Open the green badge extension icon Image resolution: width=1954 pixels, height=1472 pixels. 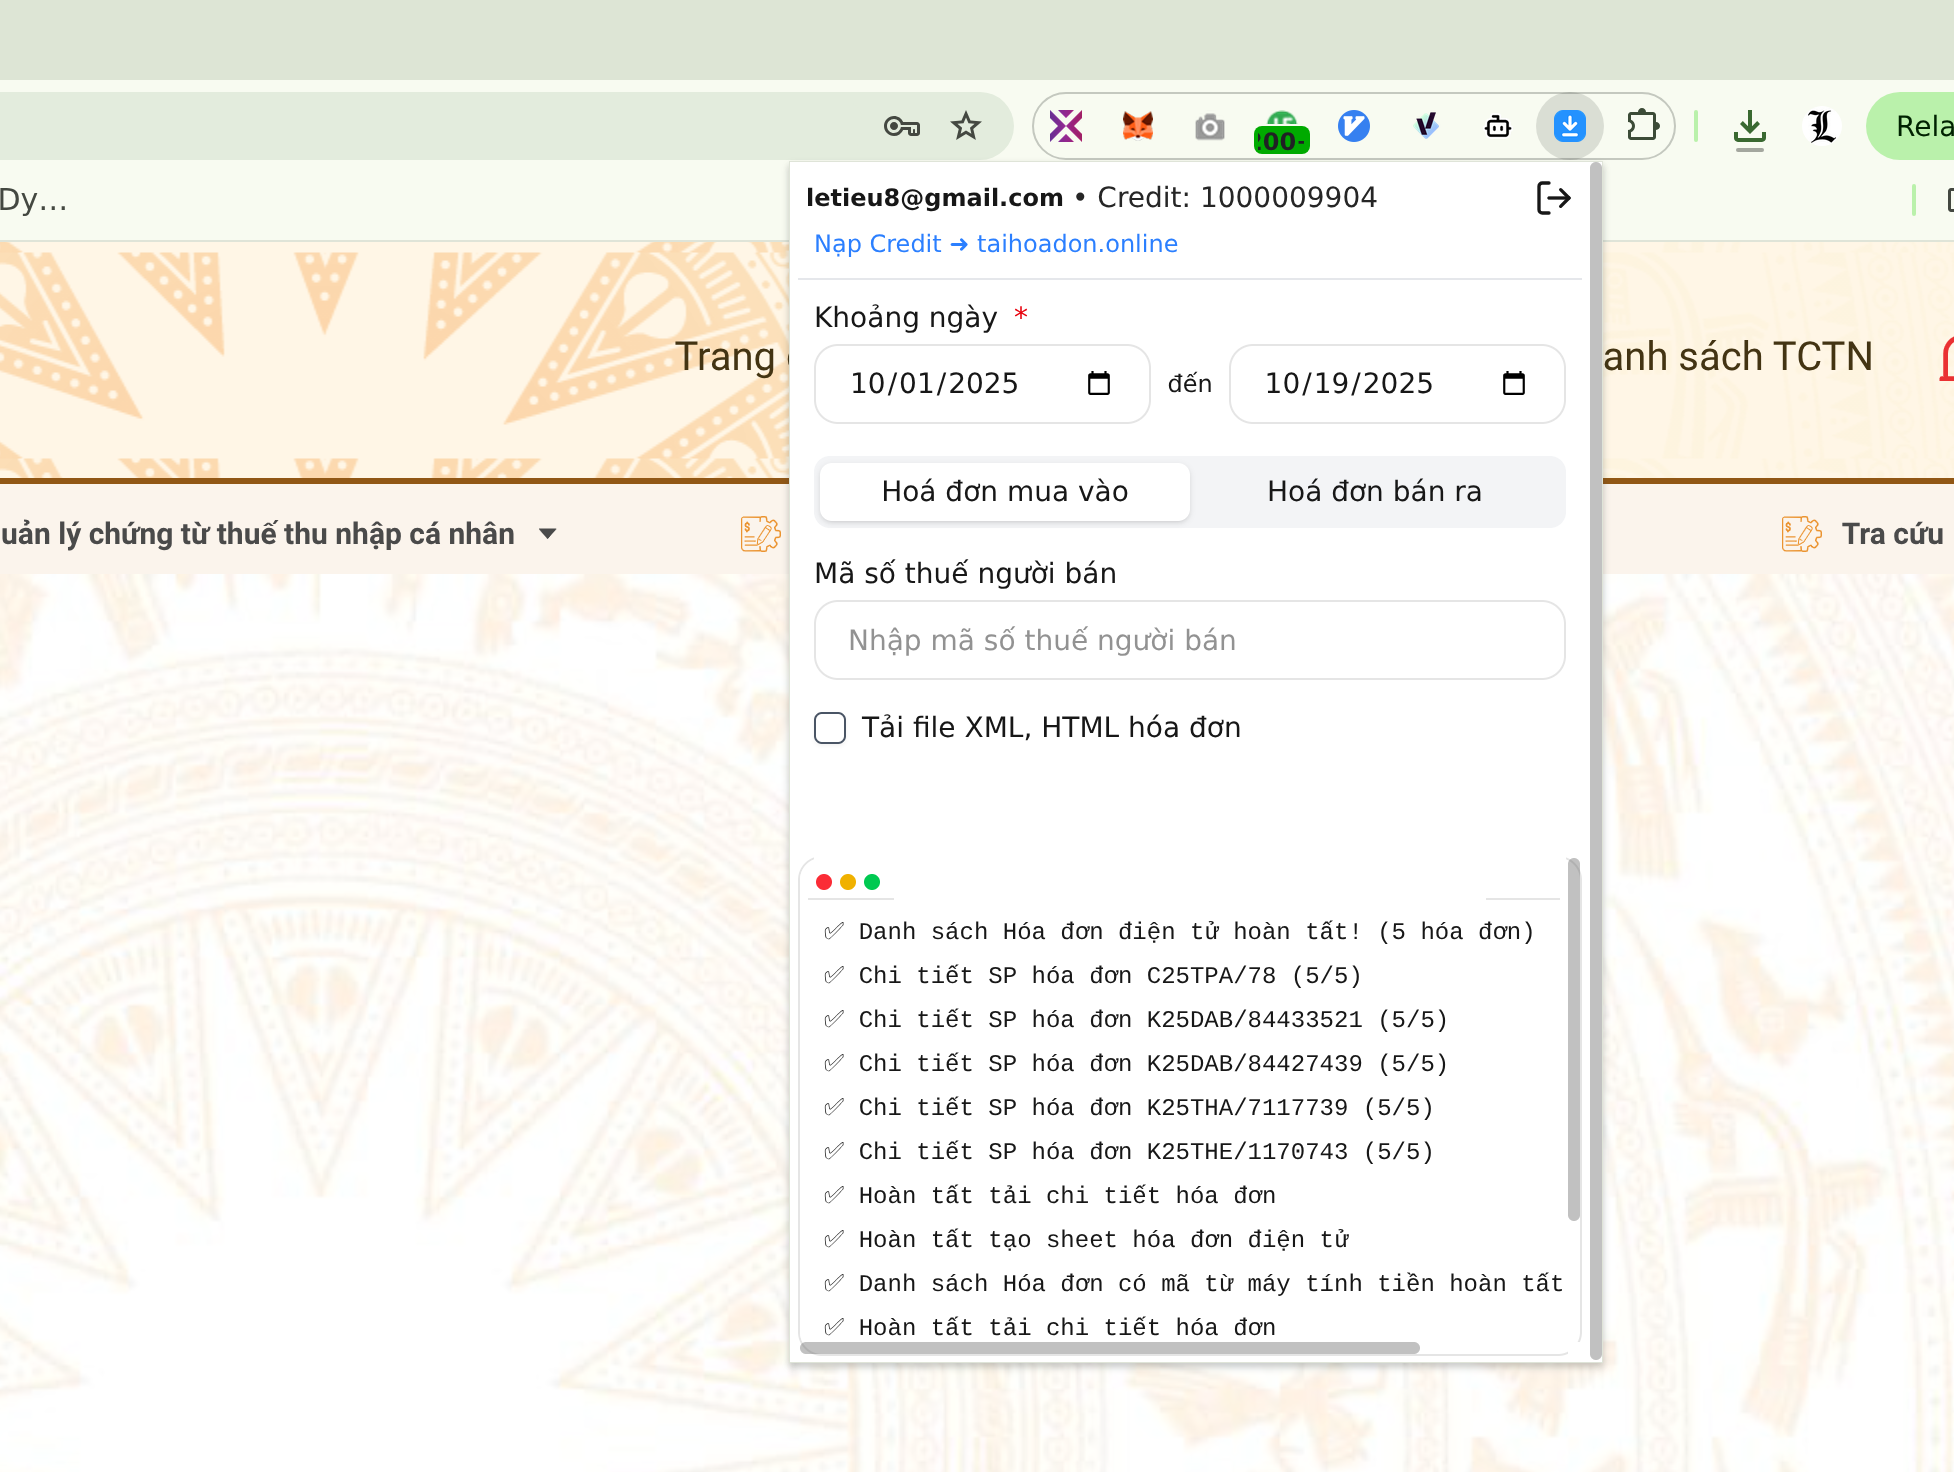pos(1281,131)
